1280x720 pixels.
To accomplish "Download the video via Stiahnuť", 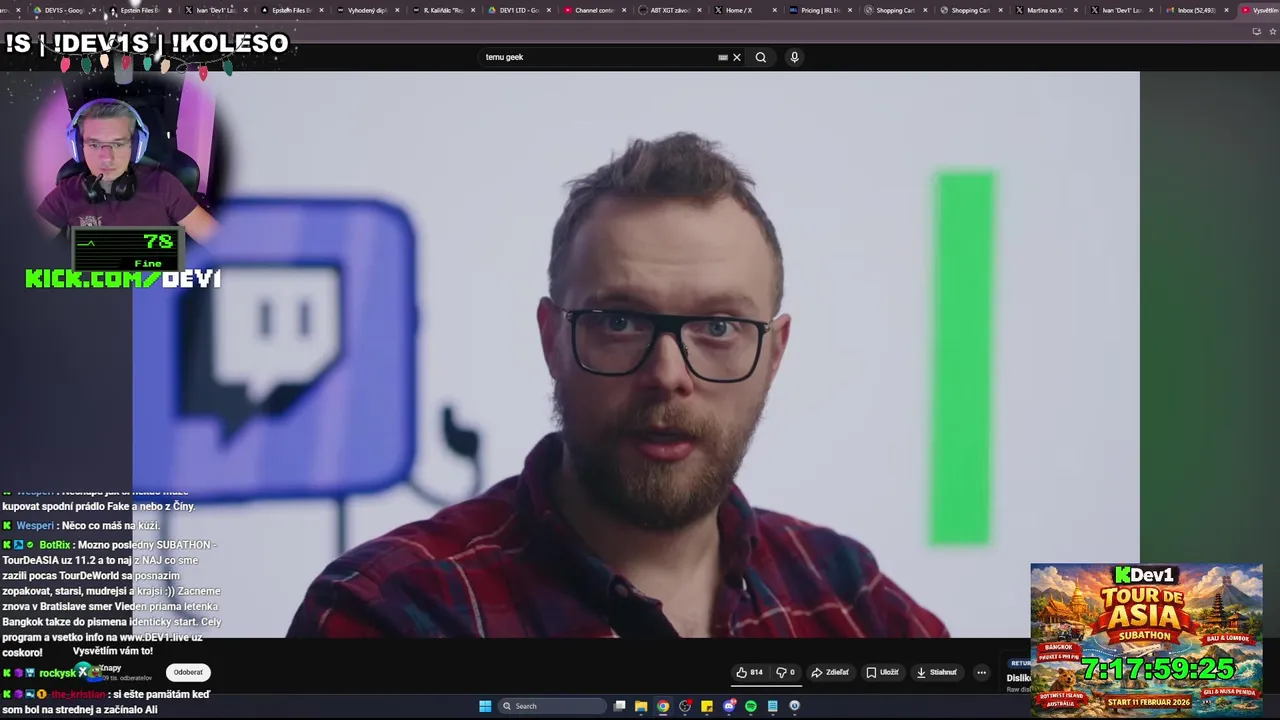I will (x=937, y=672).
